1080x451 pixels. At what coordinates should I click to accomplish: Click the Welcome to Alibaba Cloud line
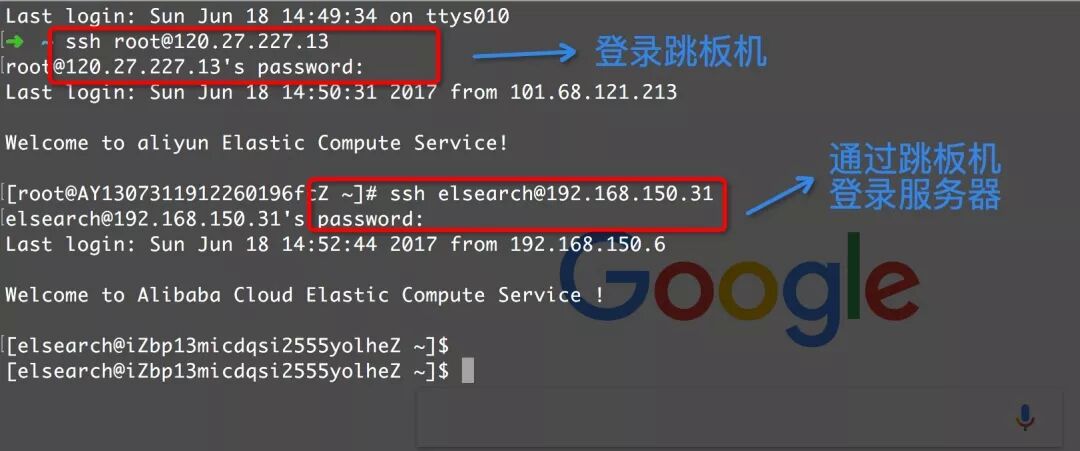(305, 295)
